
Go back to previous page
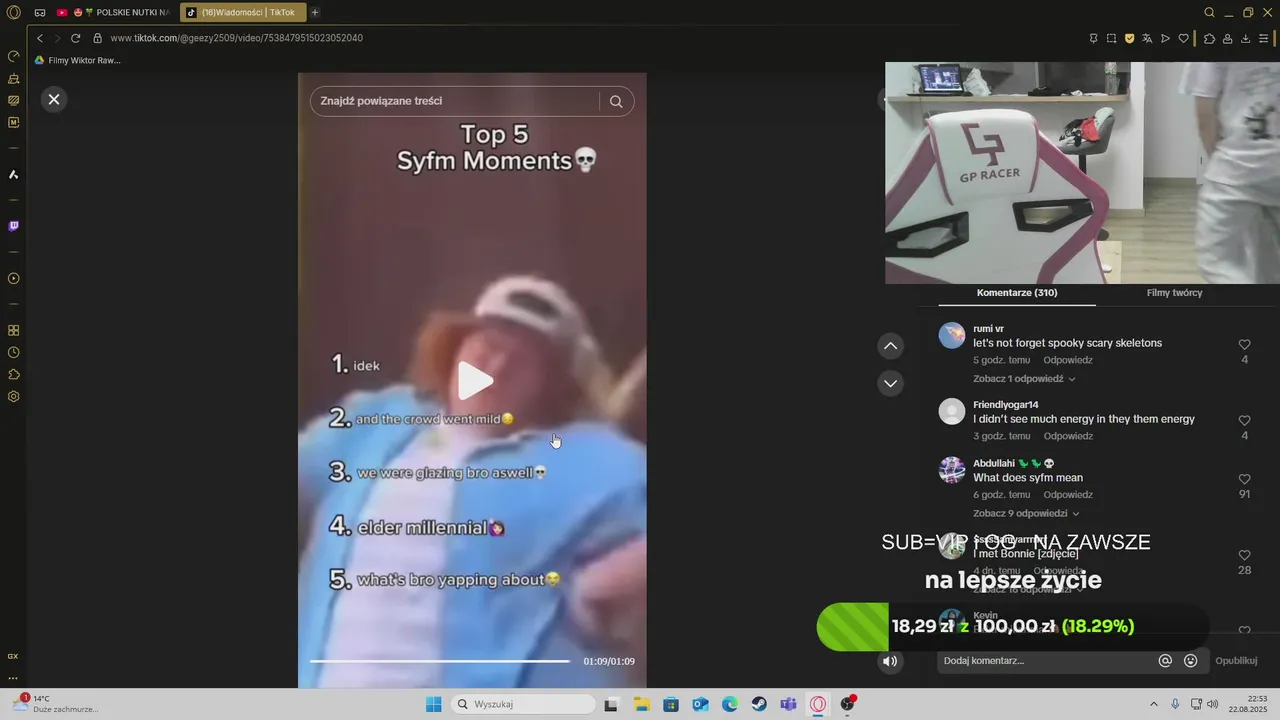point(40,38)
